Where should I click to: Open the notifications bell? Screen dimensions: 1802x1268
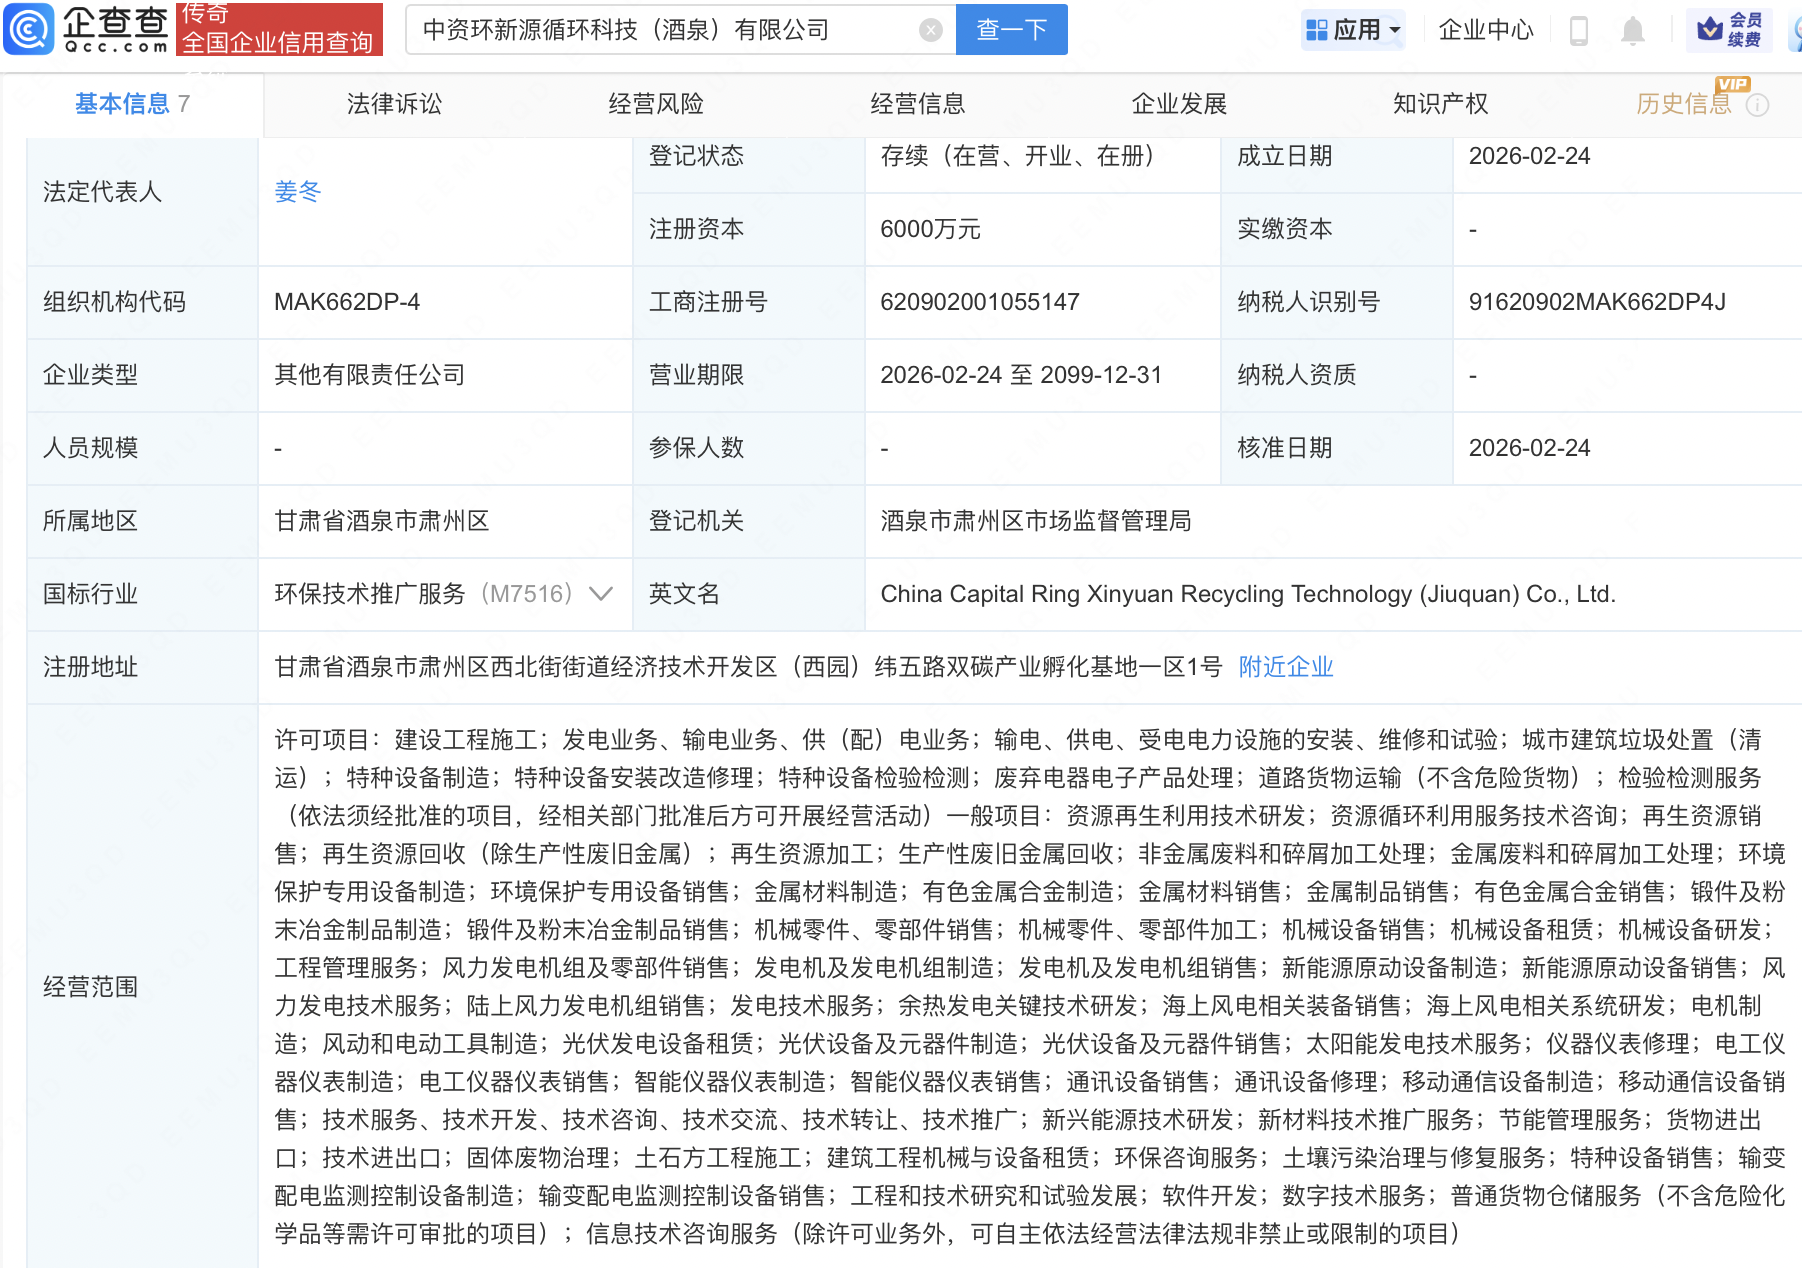click(x=1632, y=30)
